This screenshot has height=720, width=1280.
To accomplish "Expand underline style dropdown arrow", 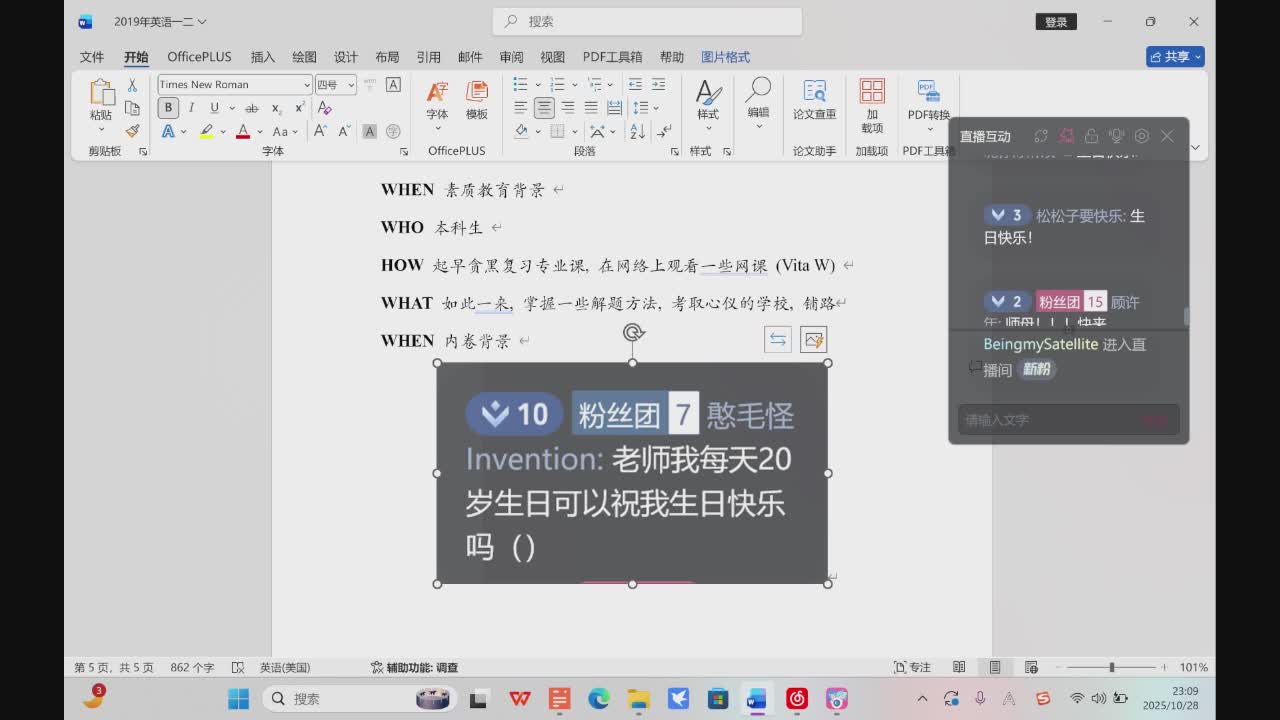I will tap(232, 108).
